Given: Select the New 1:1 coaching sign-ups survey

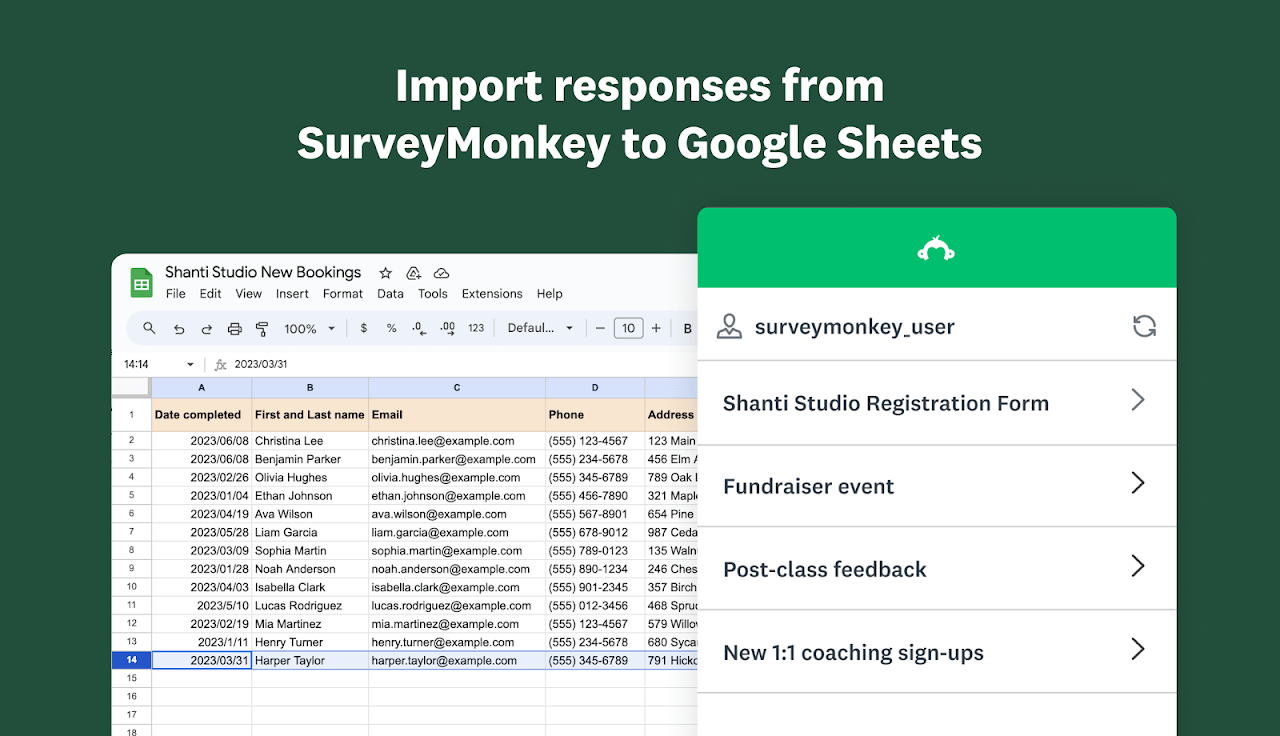Looking at the screenshot, I should tap(936, 652).
